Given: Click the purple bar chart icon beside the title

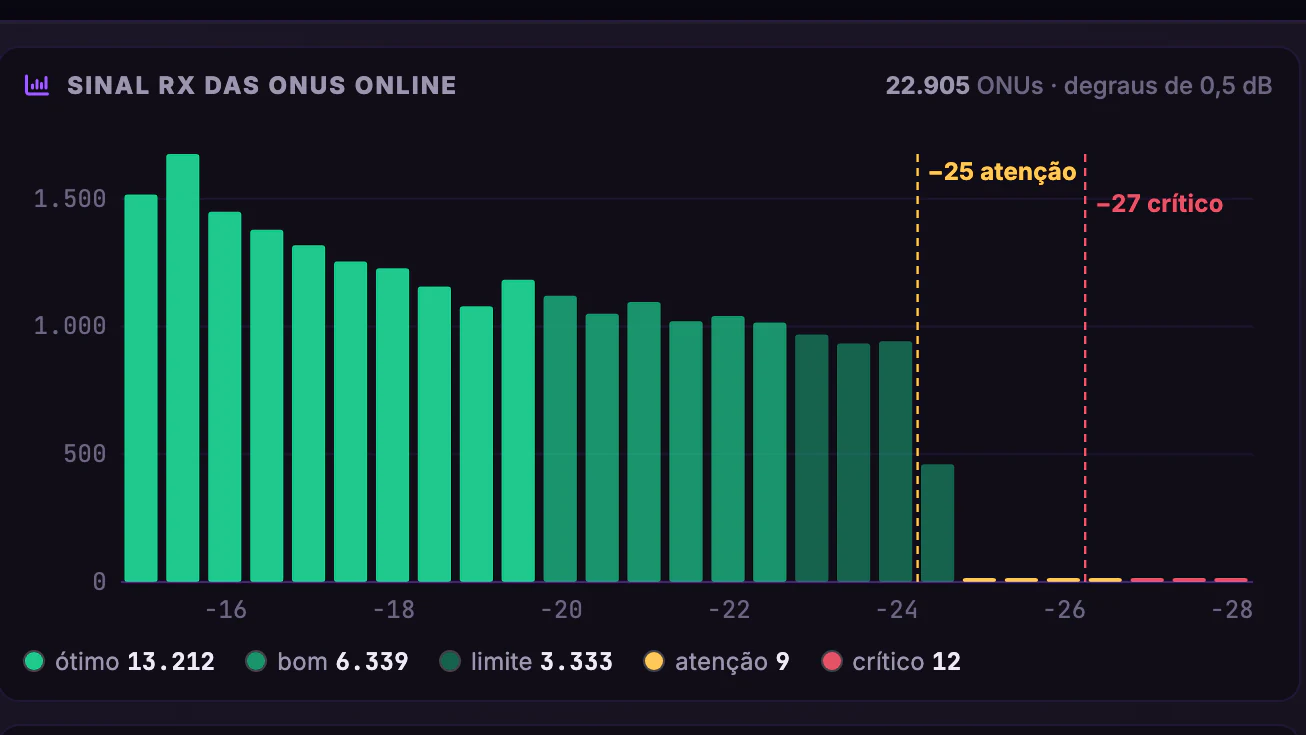Looking at the screenshot, I should tap(37, 86).
